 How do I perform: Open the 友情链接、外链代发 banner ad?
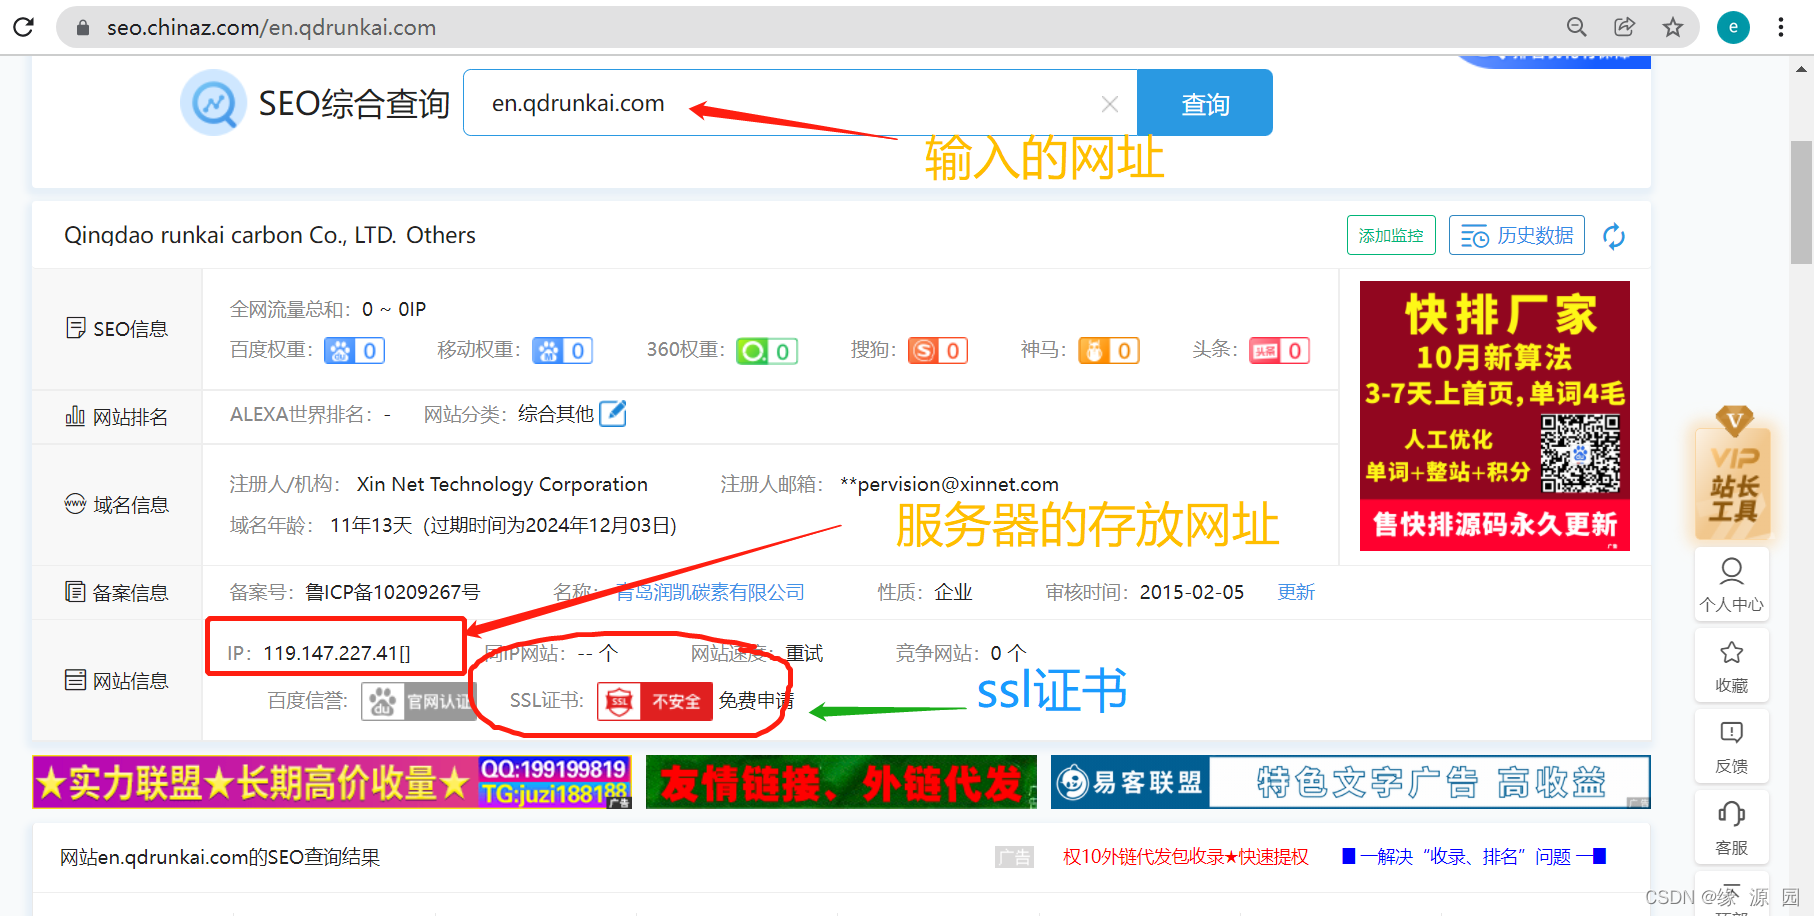coord(841,782)
